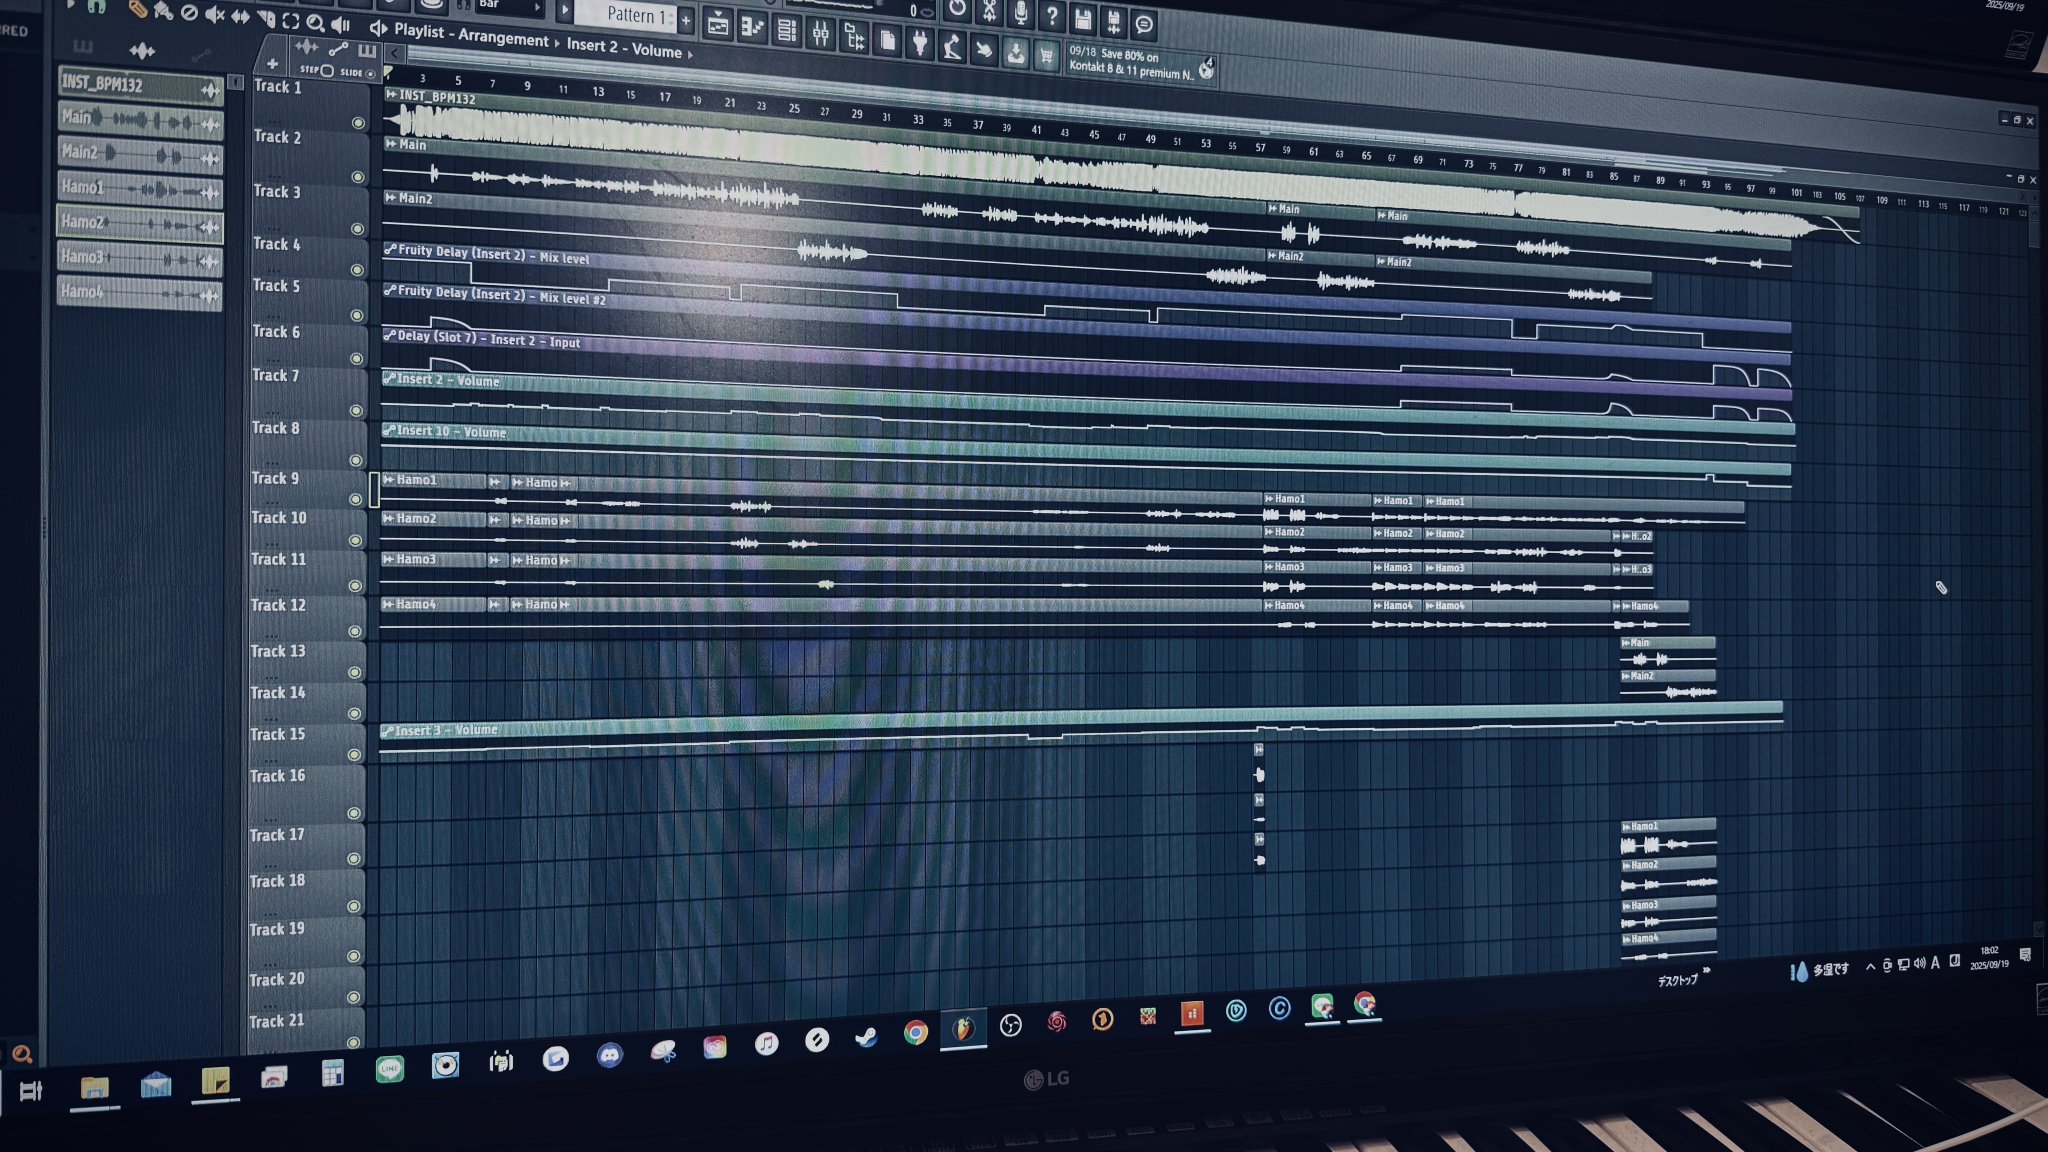Open the channel rack icon

click(x=787, y=31)
